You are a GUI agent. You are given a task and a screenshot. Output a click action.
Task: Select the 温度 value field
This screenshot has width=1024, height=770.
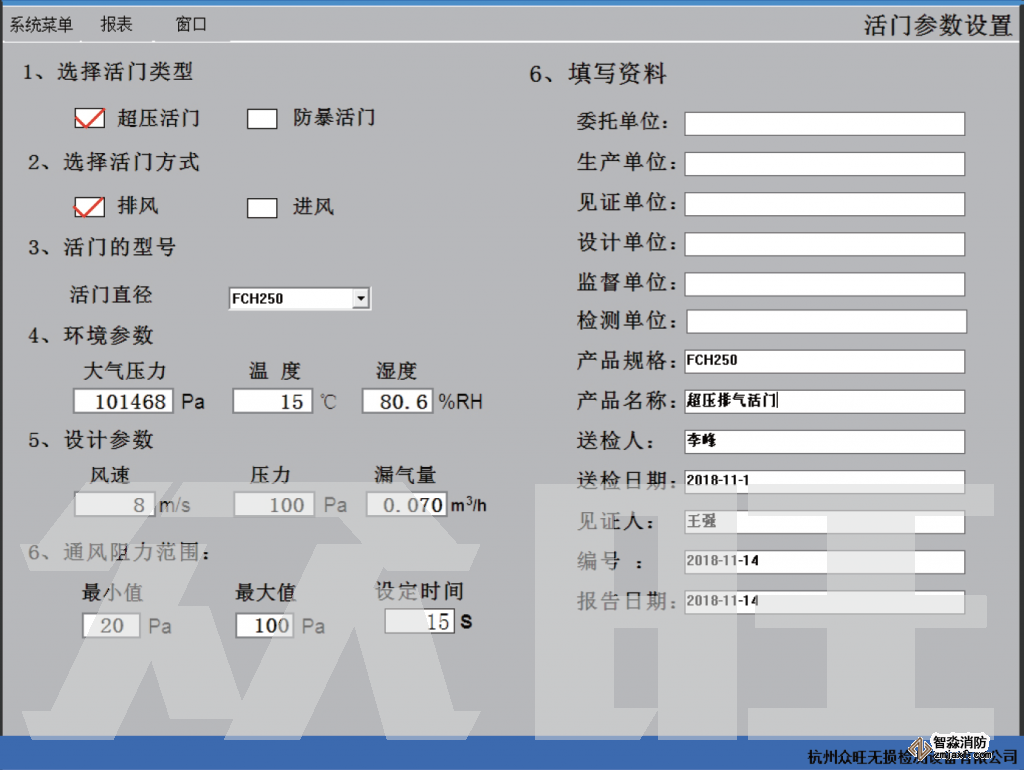click(x=272, y=402)
